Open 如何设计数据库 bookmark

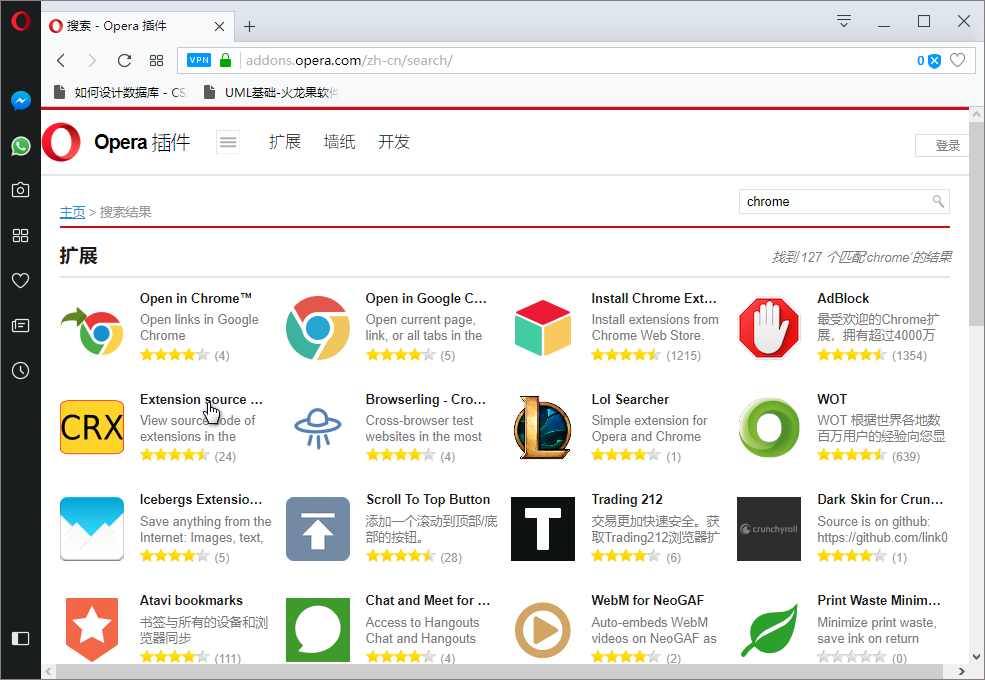click(119, 92)
